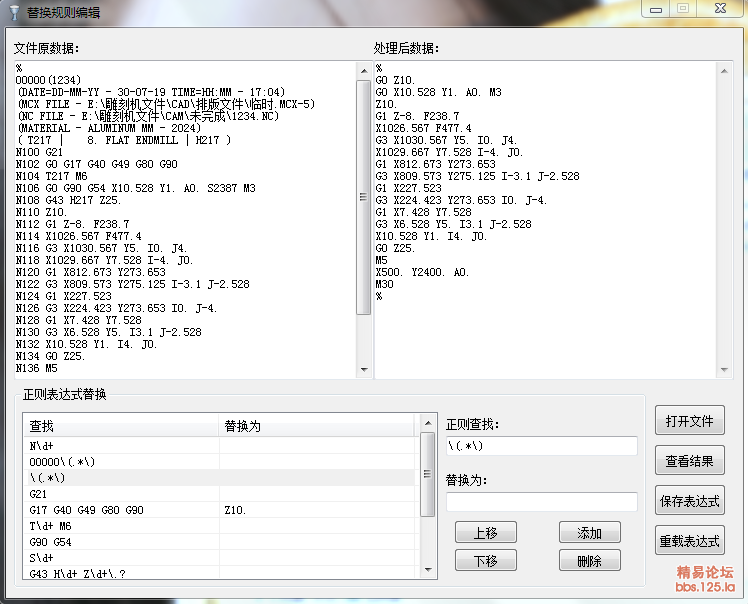Viewport: 748px width, 604px height.
Task: Select the G21 rule row
Action: pos(221,494)
